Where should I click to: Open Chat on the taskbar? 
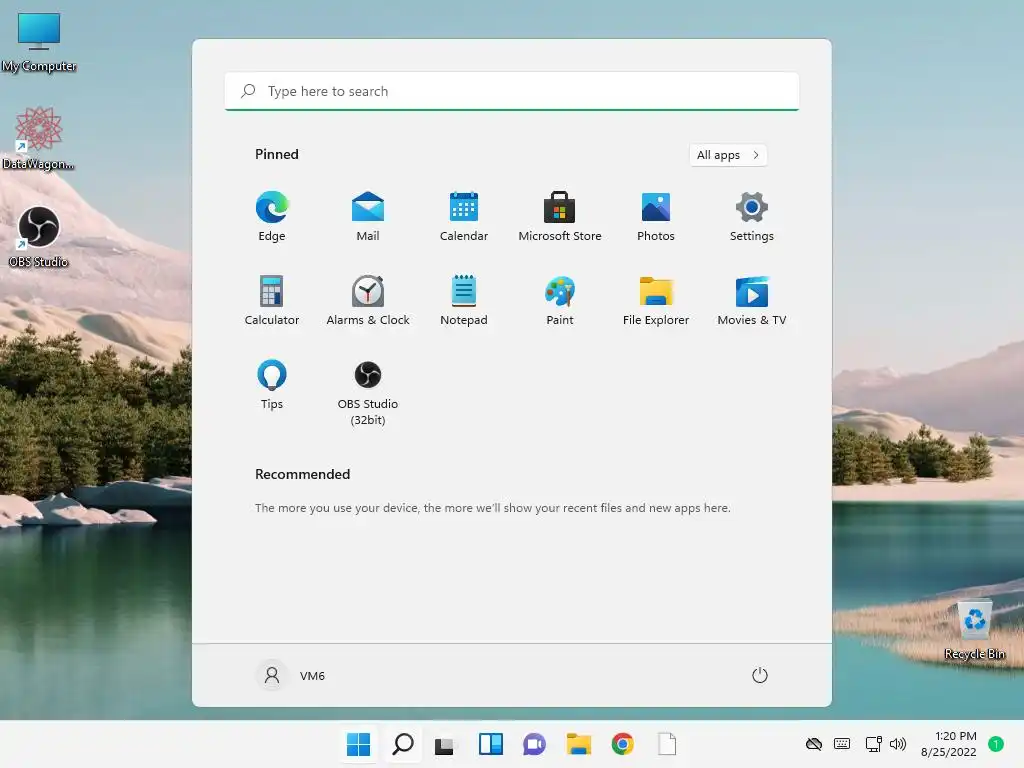coord(534,744)
